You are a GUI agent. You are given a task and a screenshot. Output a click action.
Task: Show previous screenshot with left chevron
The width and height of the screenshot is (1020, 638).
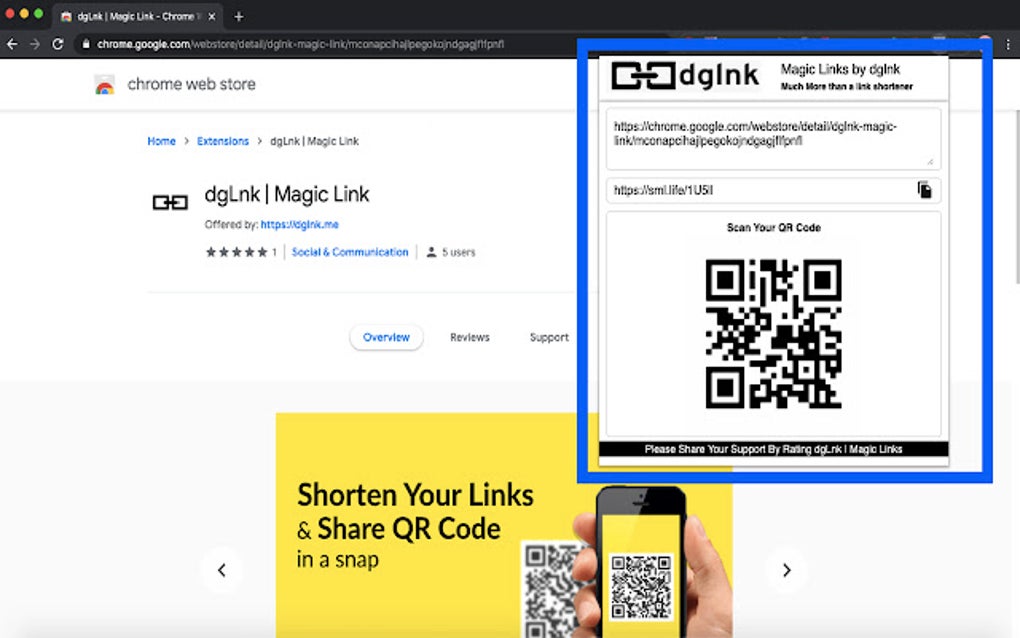pyautogui.click(x=222, y=570)
